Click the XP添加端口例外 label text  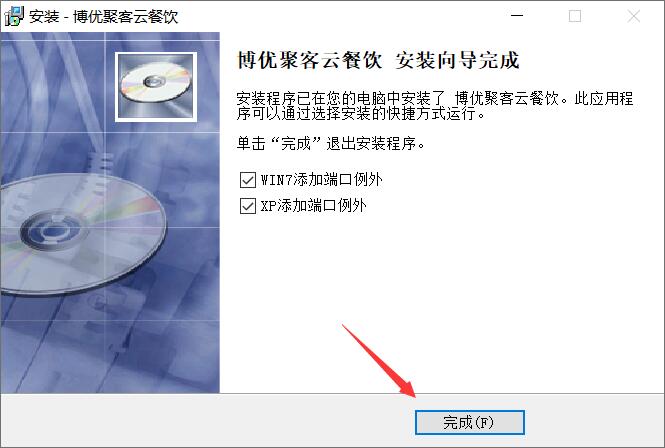point(313,206)
